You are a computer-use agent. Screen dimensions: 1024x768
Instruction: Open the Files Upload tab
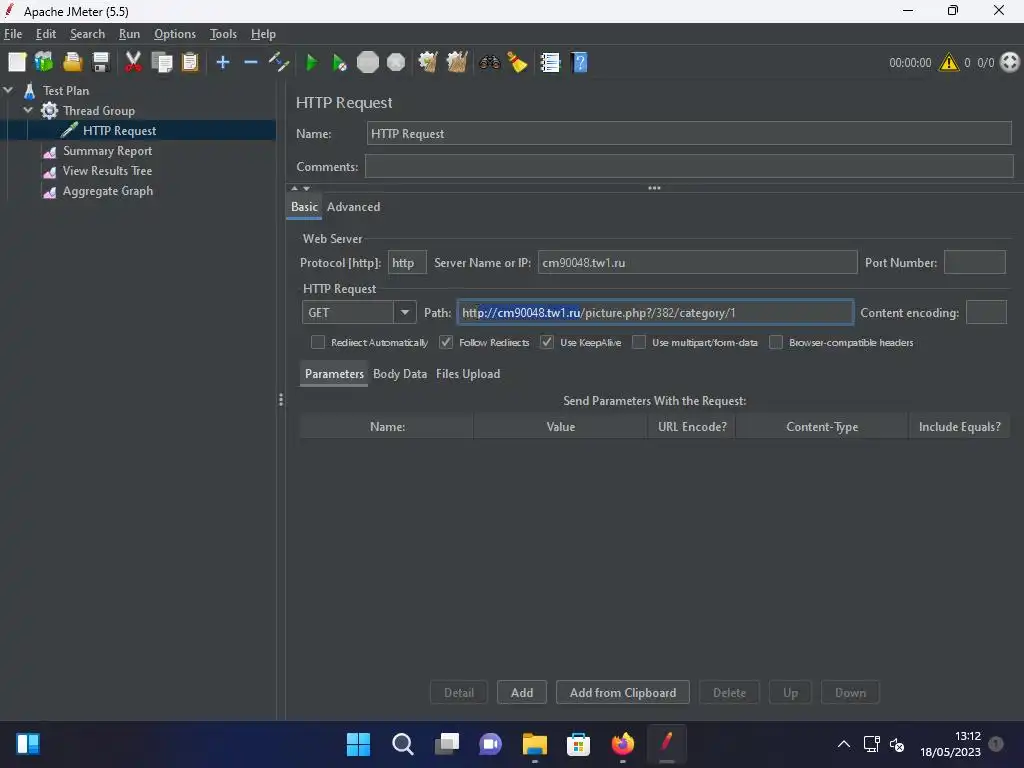click(468, 374)
